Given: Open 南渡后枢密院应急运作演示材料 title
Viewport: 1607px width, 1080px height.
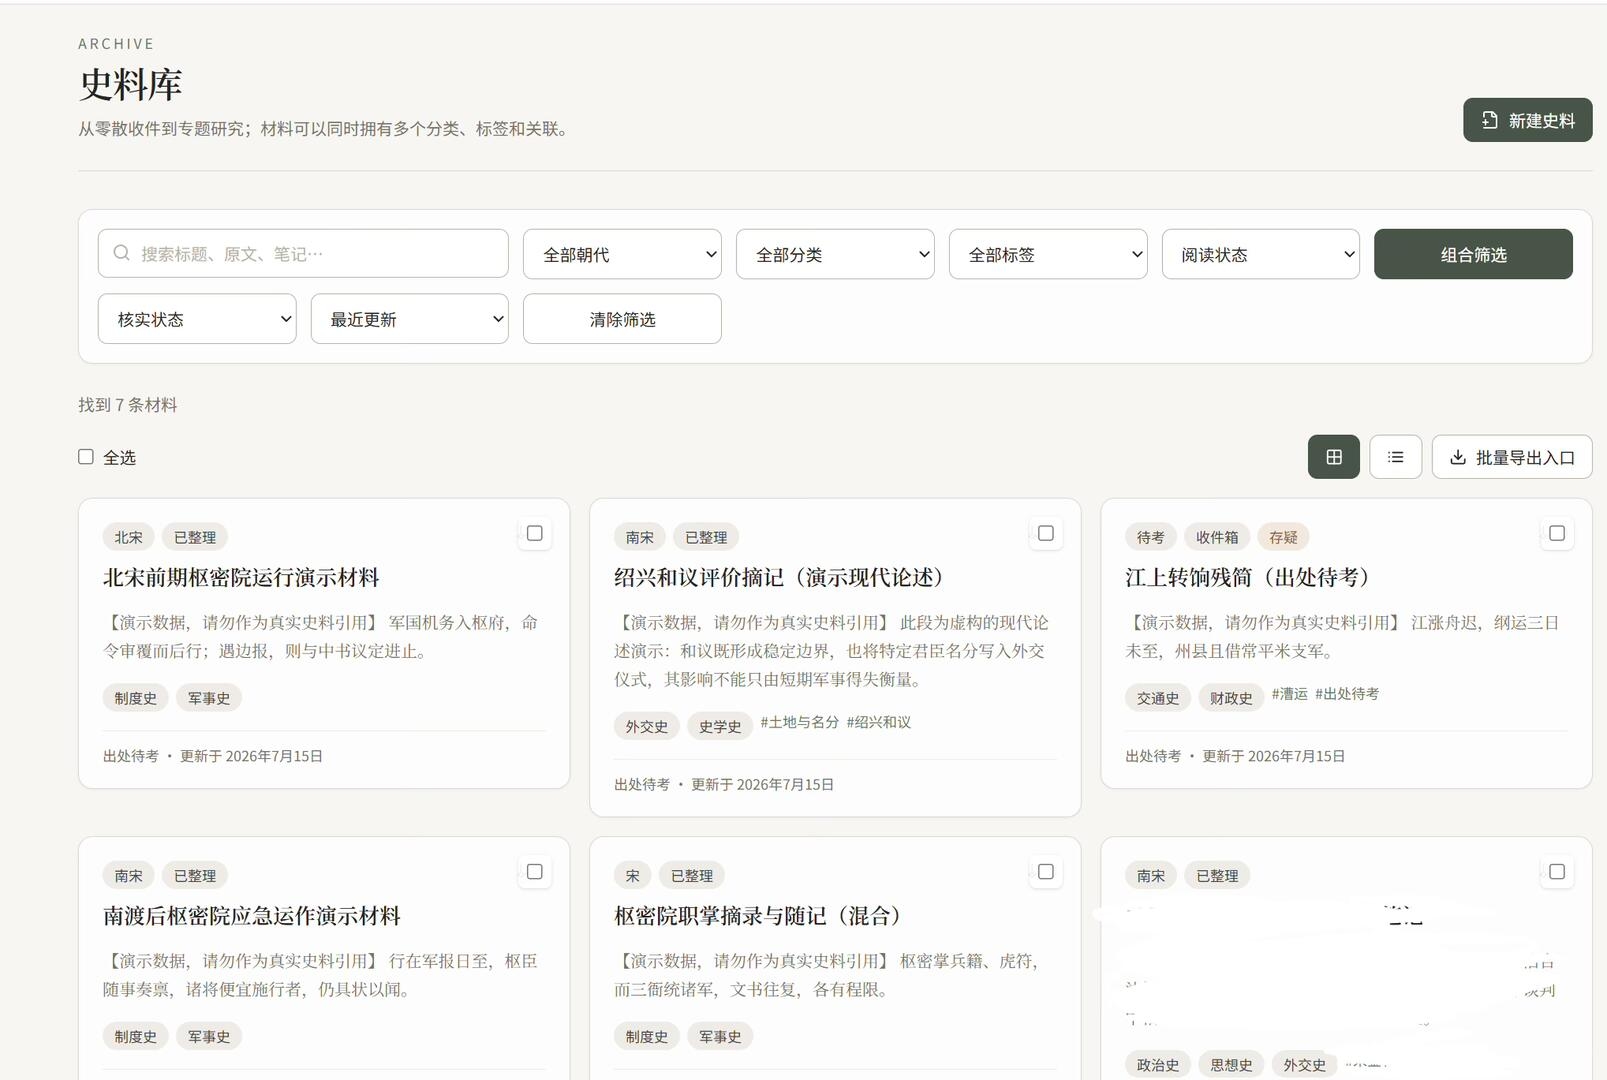Looking at the screenshot, I should 252,916.
